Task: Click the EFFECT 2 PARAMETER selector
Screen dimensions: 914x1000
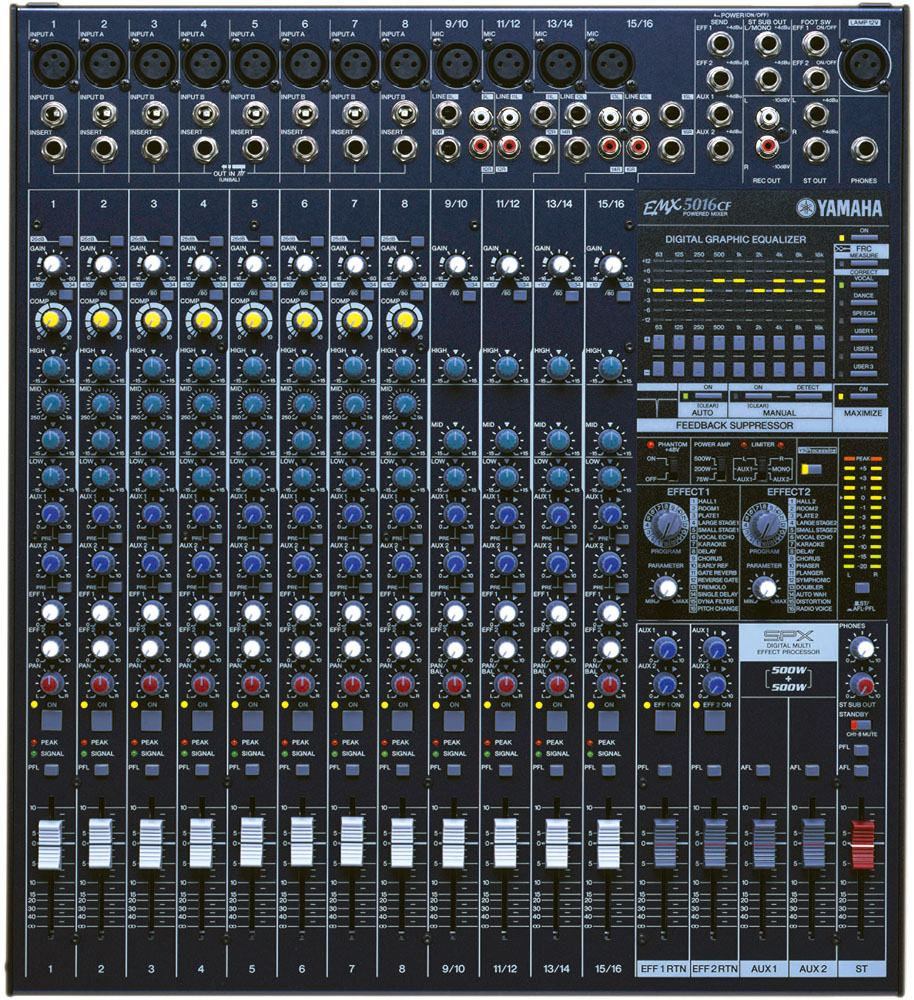Action: (x=763, y=586)
